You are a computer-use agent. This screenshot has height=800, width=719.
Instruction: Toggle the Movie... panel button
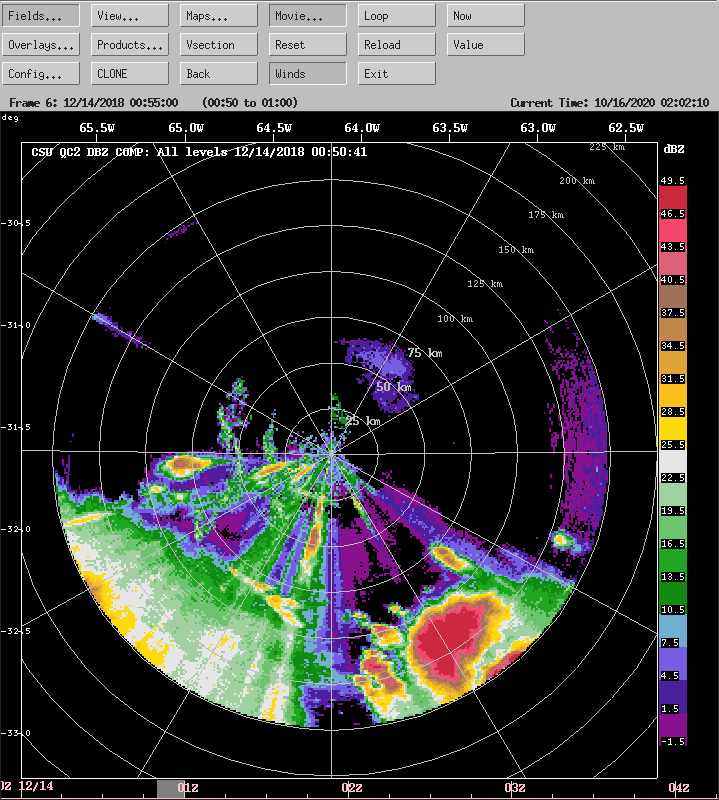coord(308,16)
